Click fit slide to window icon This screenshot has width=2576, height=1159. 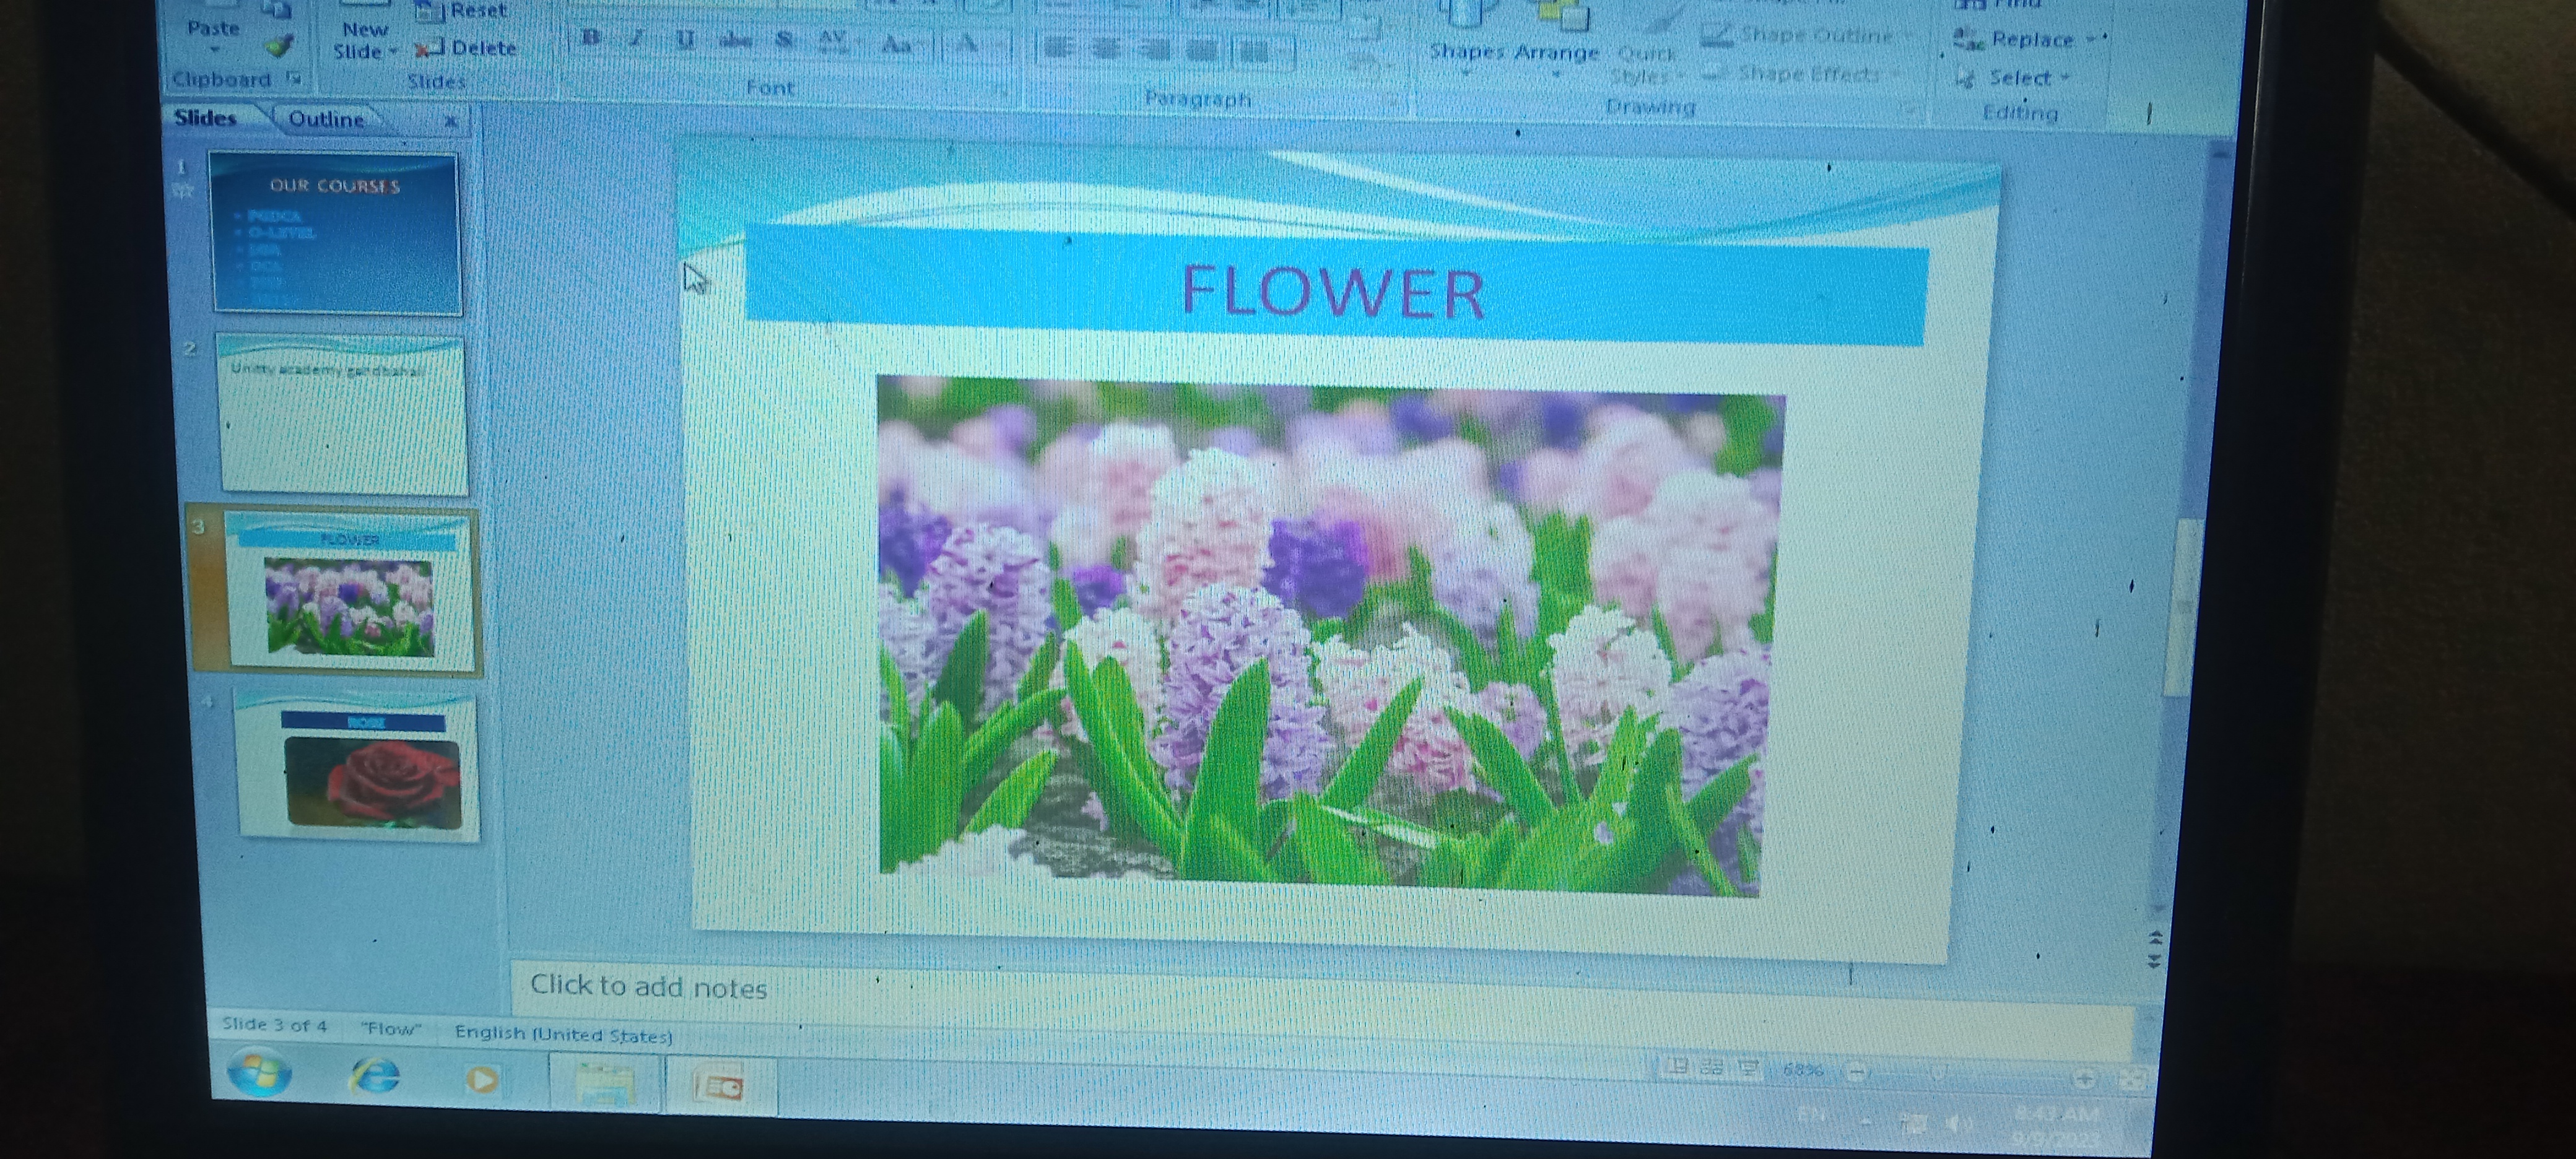[2131, 1079]
